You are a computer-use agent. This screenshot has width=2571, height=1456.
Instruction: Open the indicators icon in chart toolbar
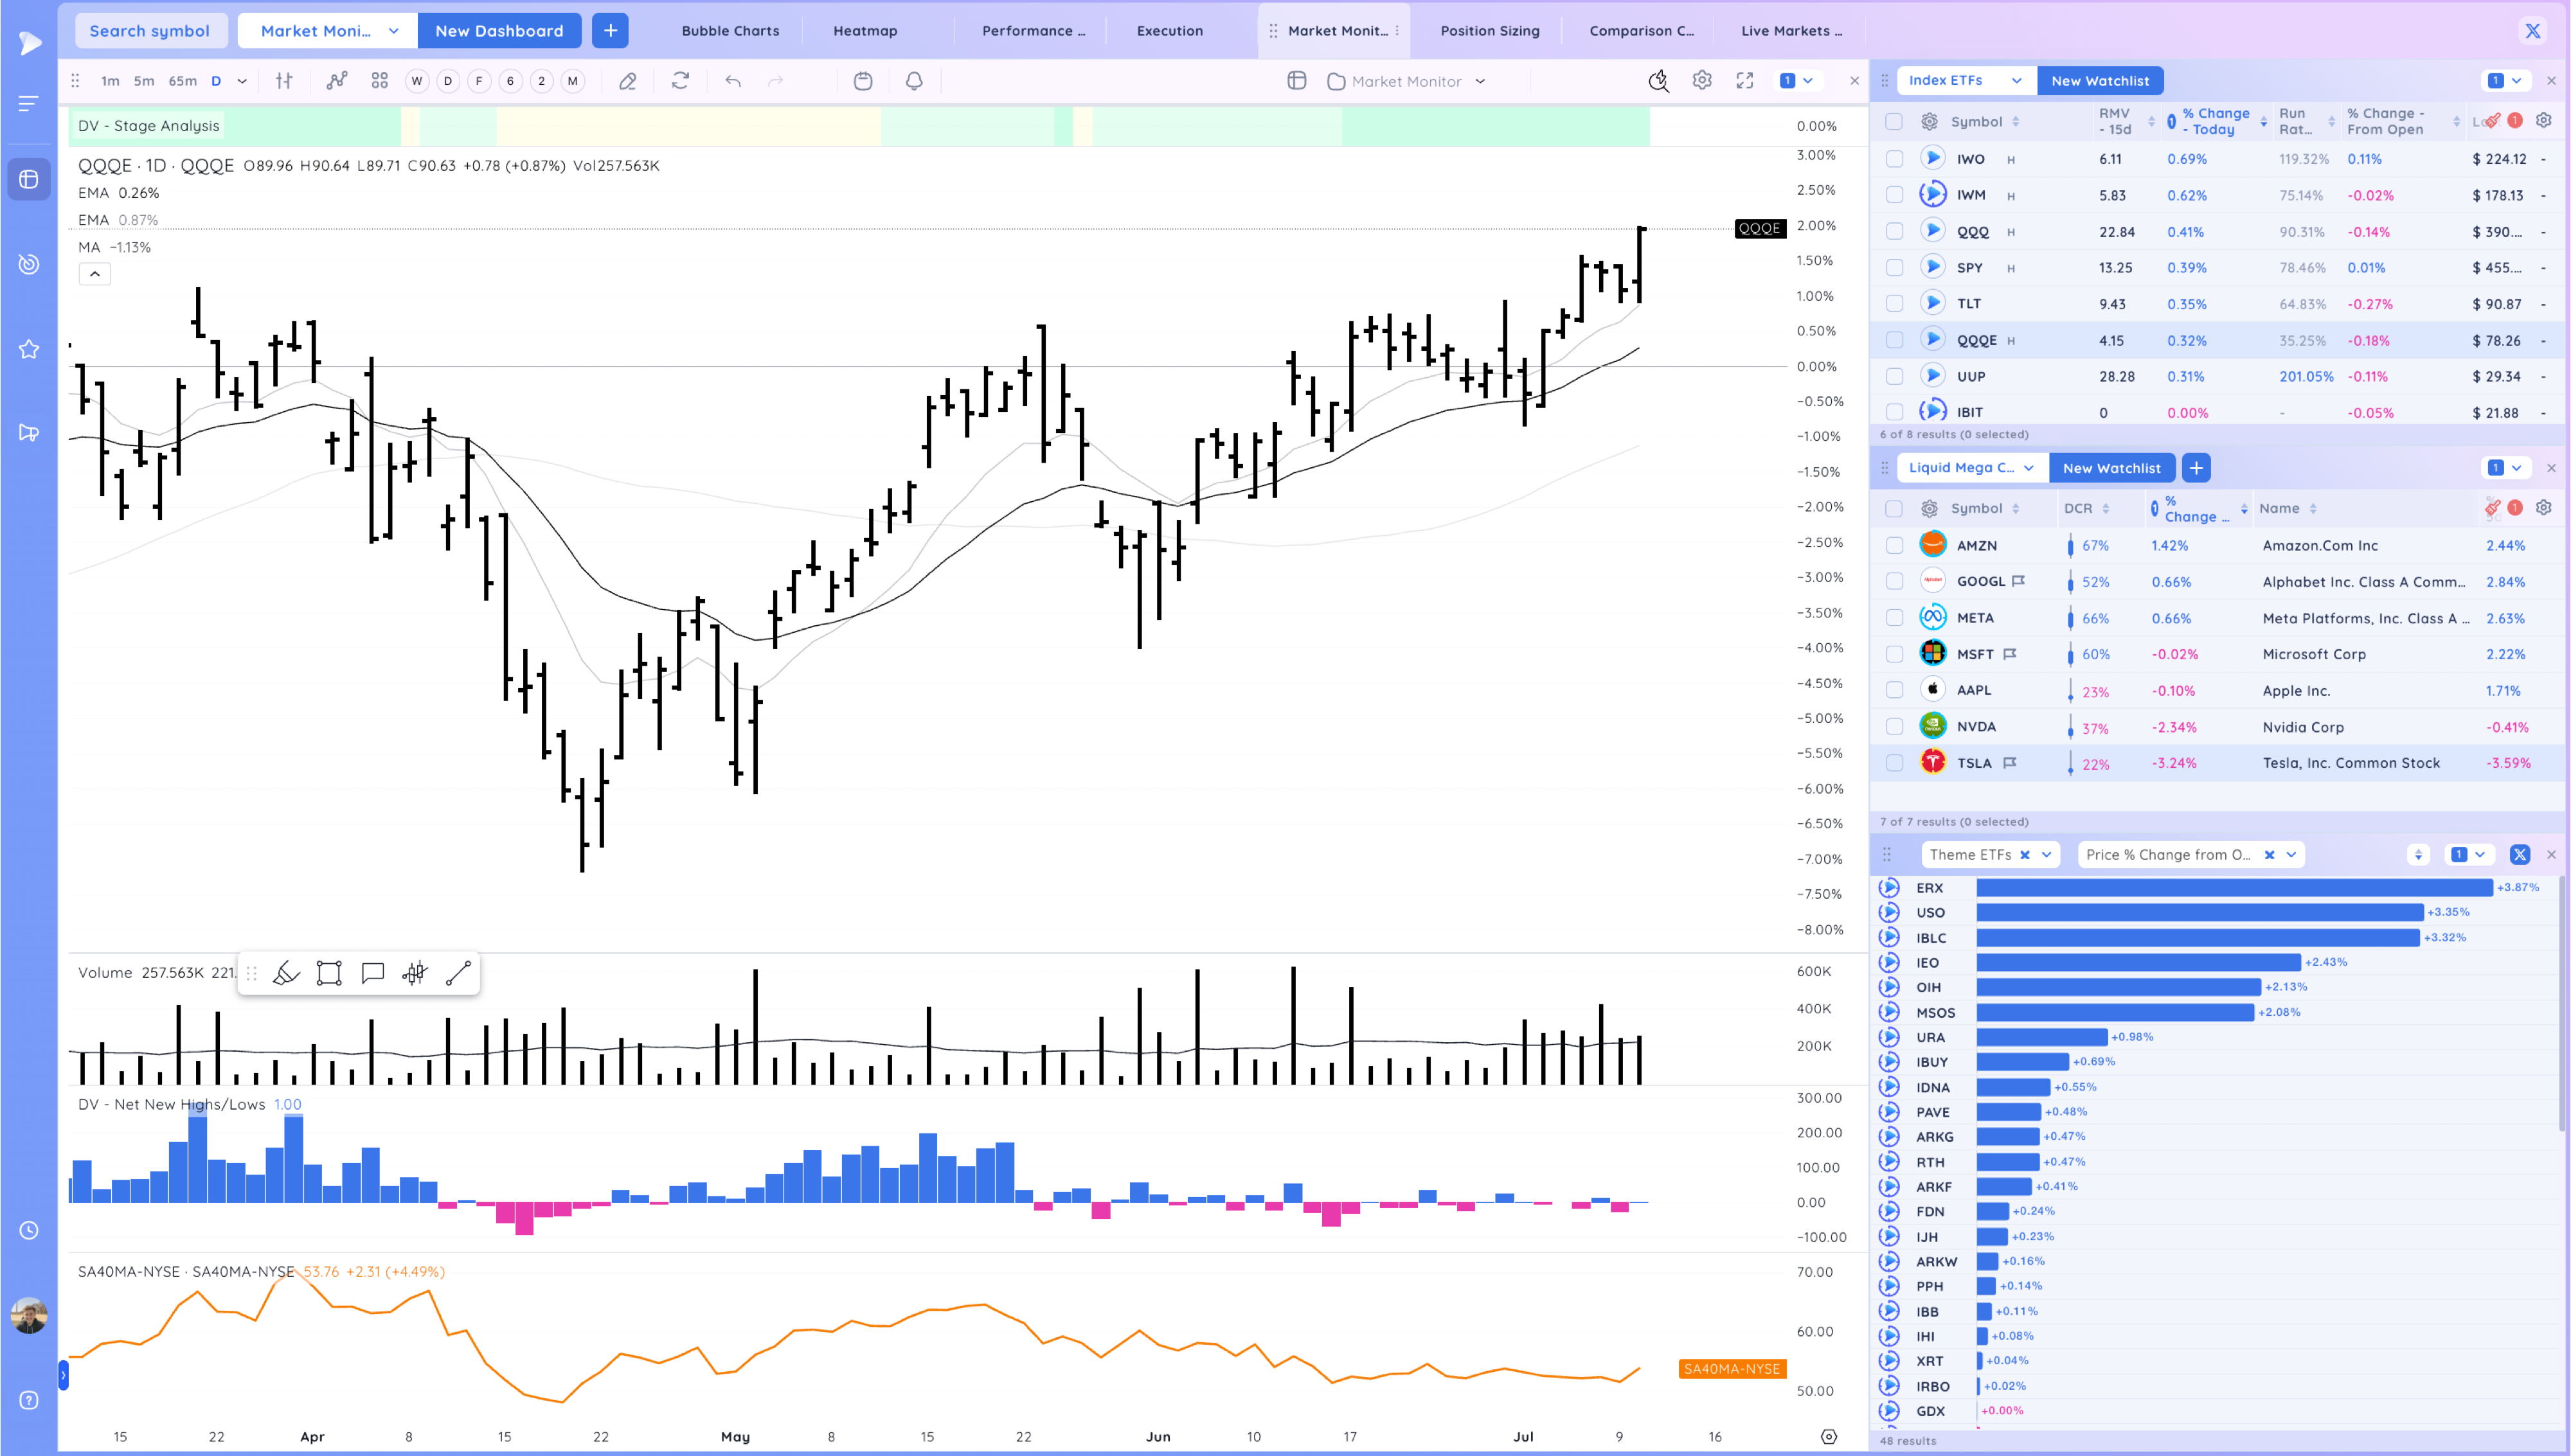click(337, 81)
